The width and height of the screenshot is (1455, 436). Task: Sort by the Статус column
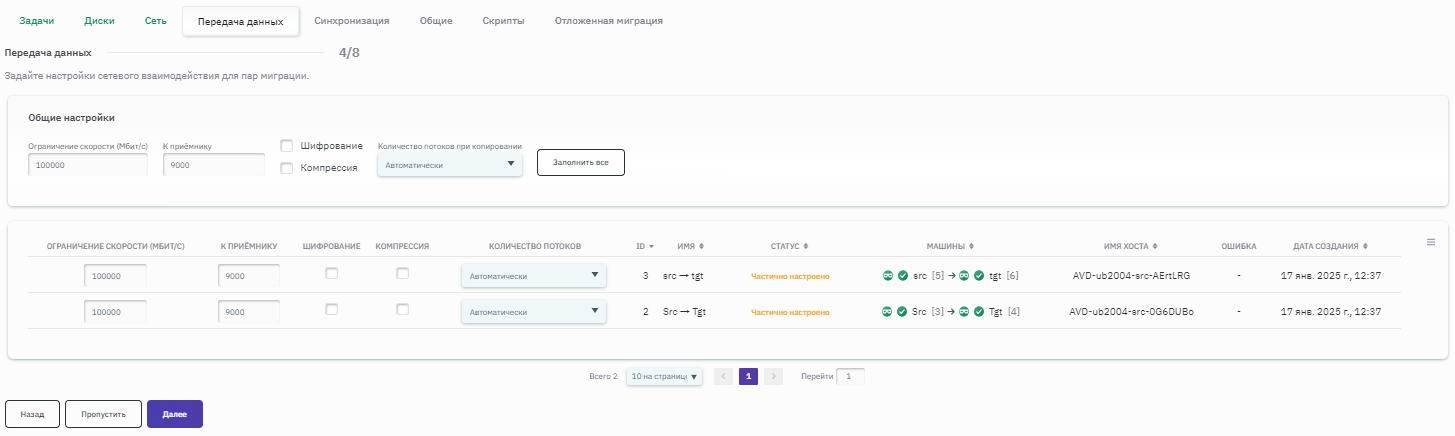[805, 246]
